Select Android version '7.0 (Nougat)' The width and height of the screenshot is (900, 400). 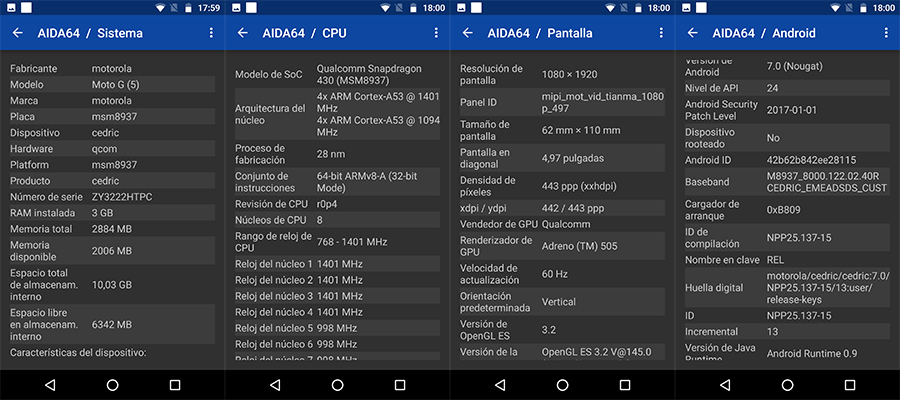794,66
